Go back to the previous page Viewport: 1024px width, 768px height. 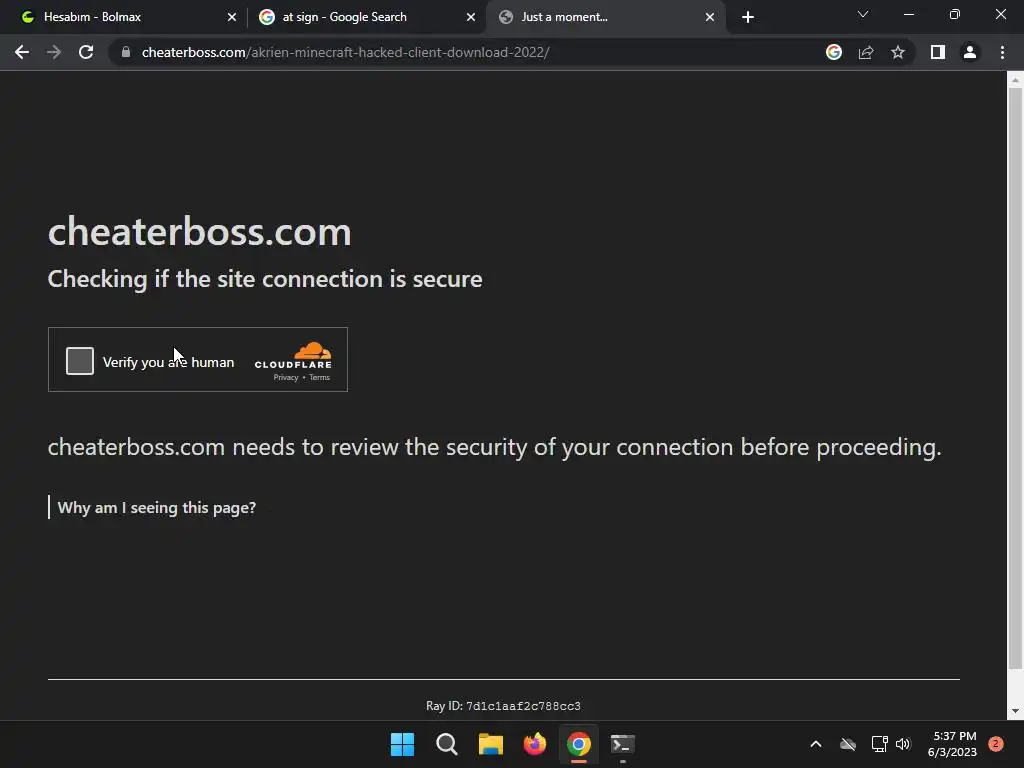coord(22,52)
